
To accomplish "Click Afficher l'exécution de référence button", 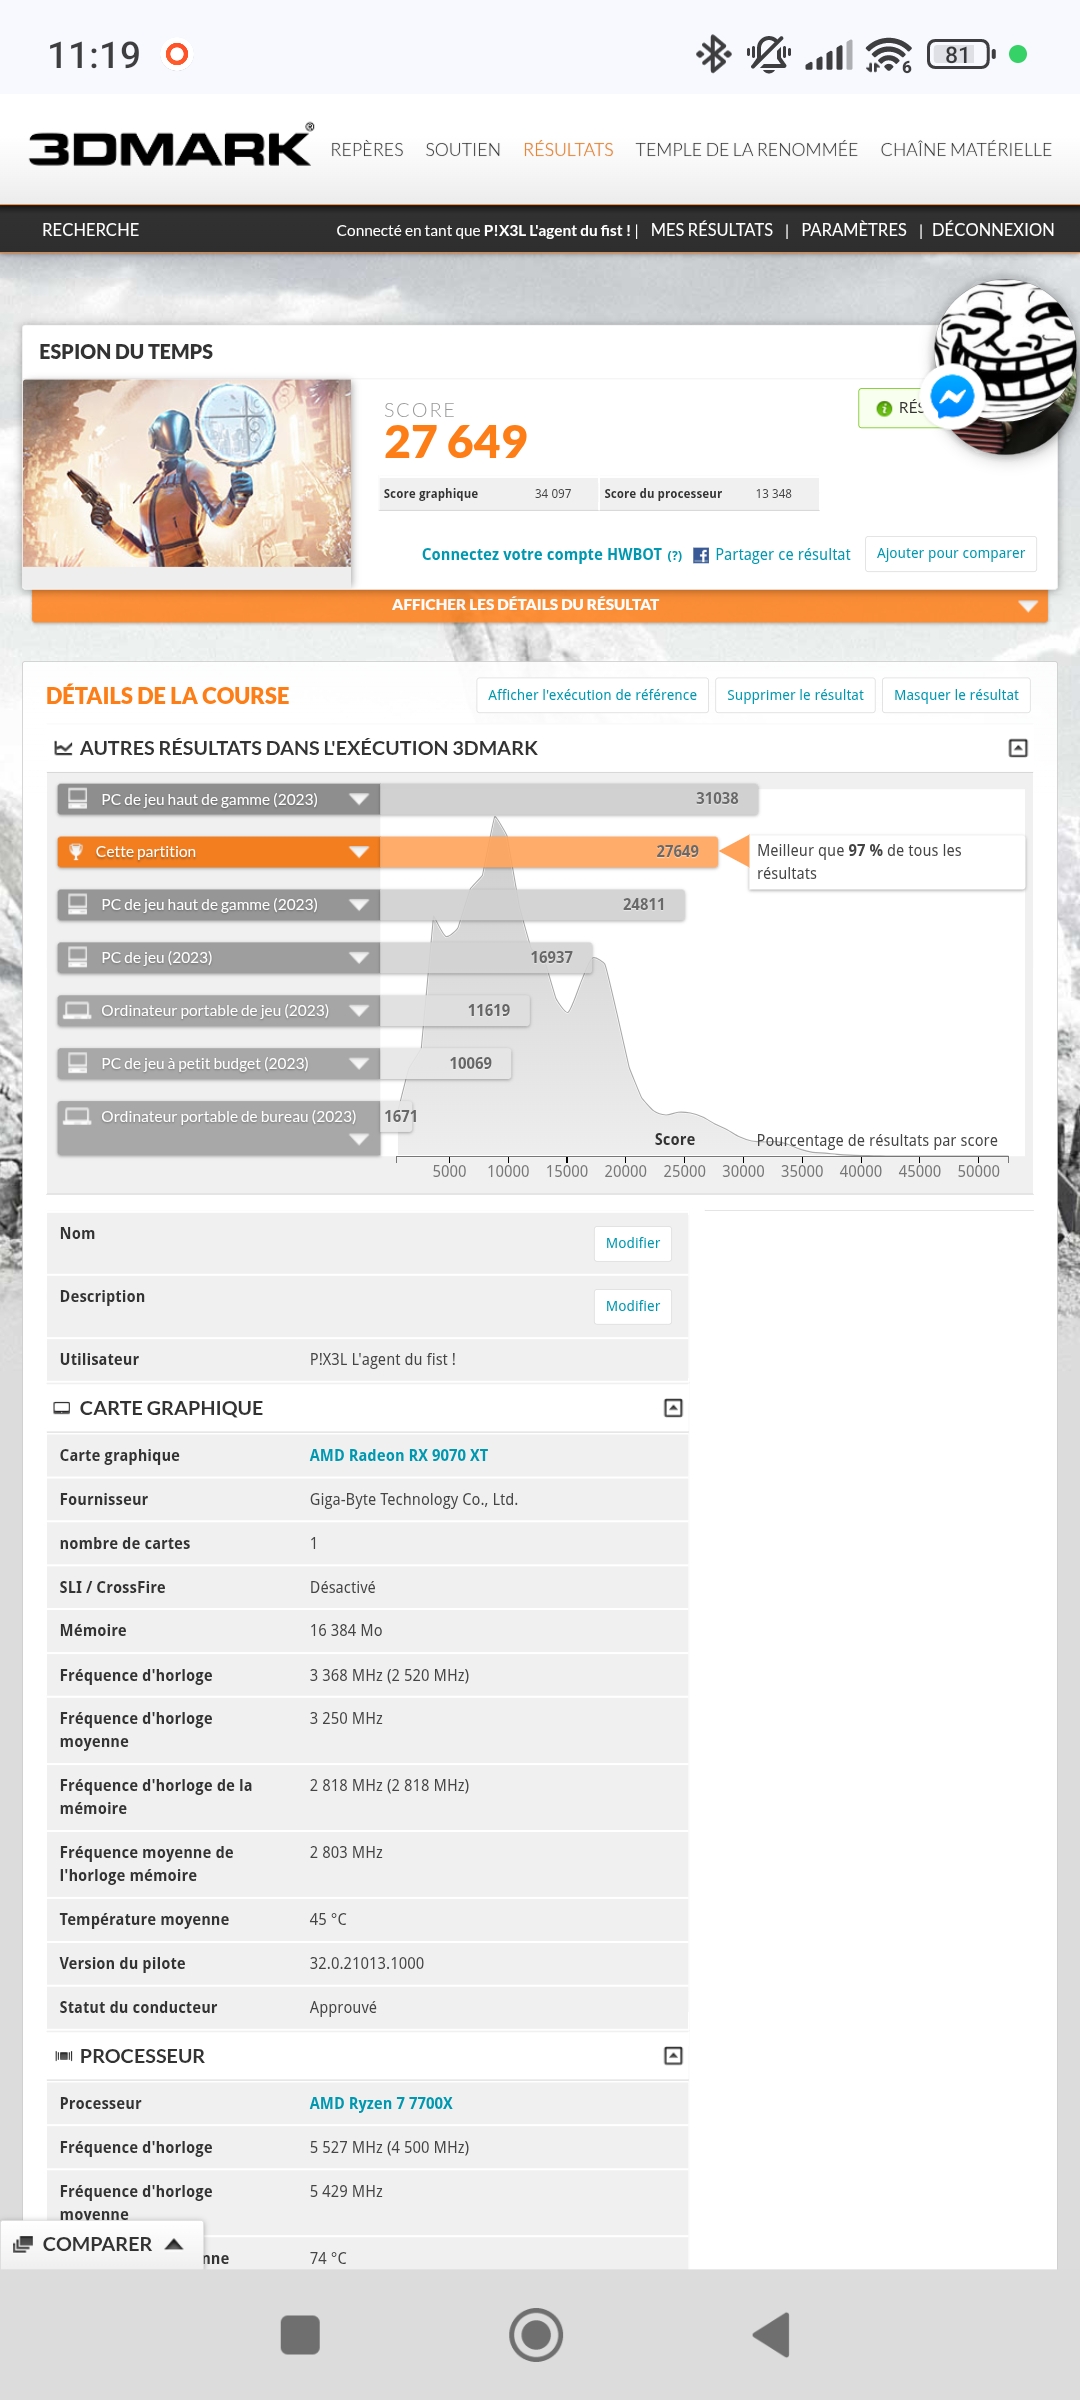I will point(592,695).
